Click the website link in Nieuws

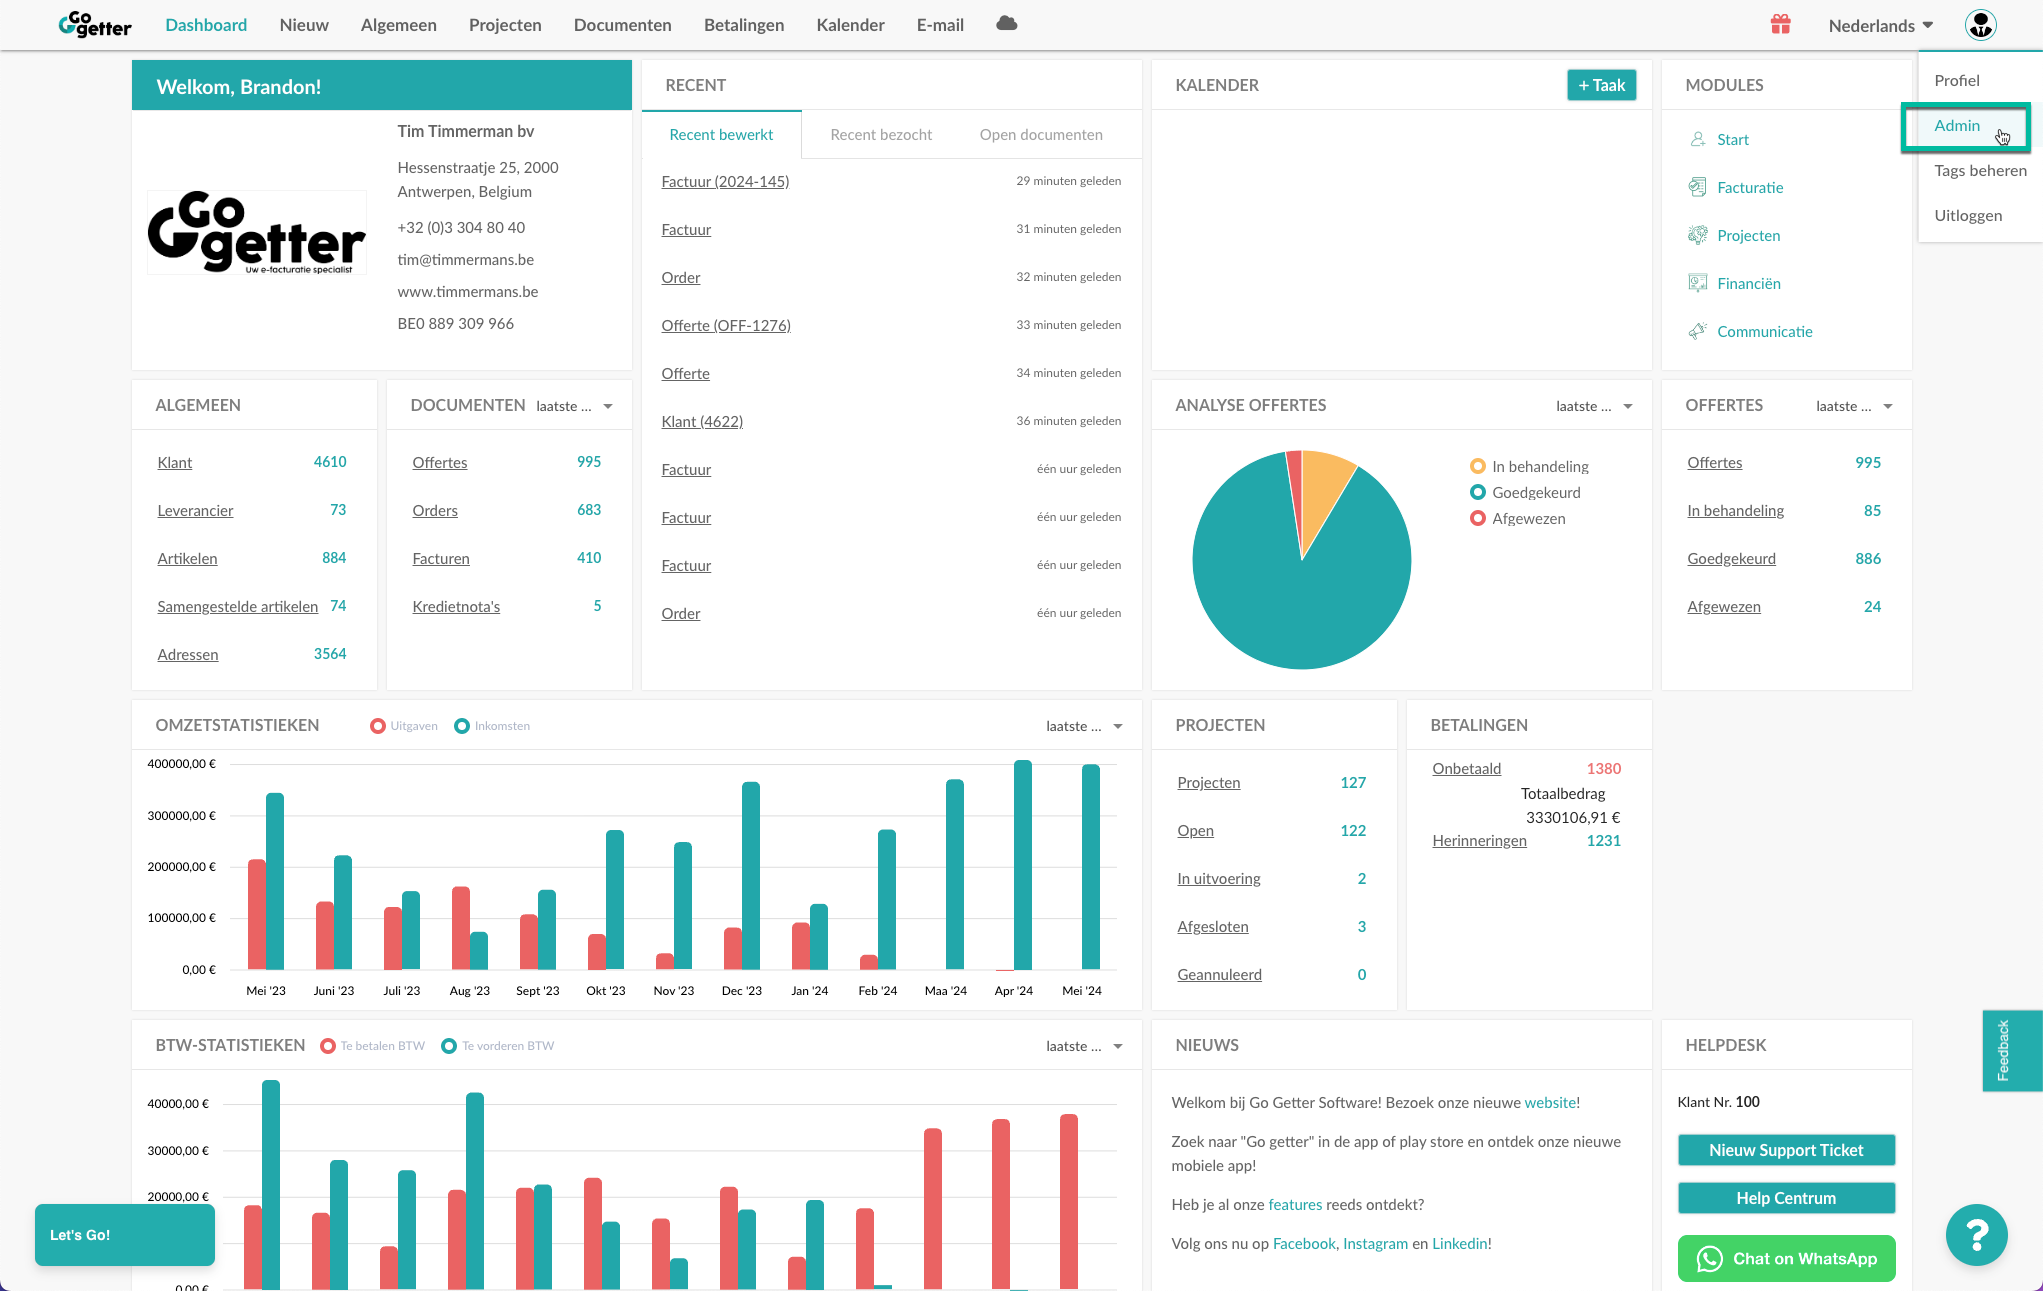coord(1550,1103)
